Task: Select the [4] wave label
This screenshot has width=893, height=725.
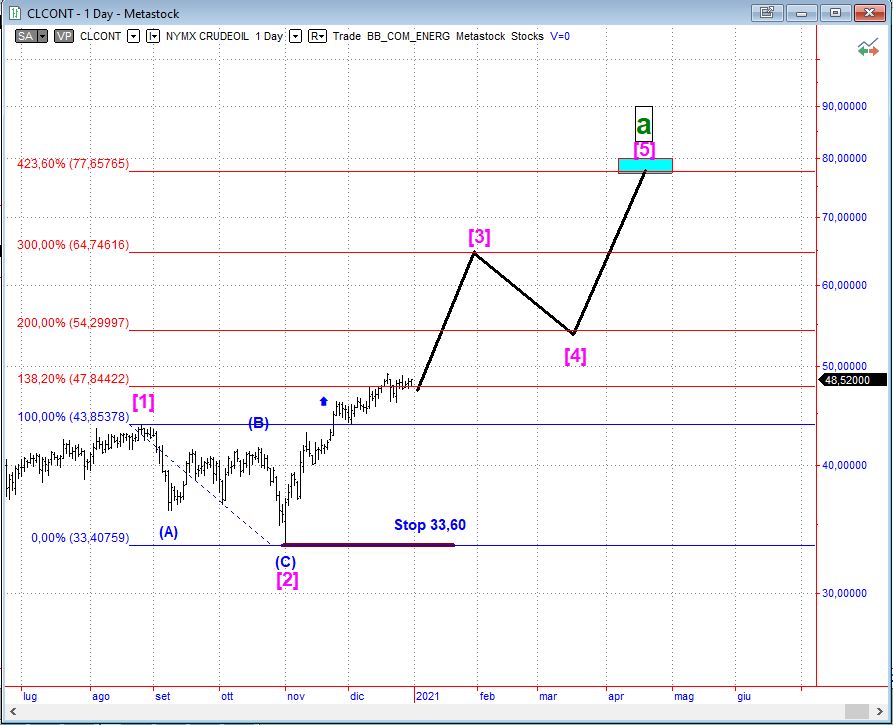Action: (575, 356)
